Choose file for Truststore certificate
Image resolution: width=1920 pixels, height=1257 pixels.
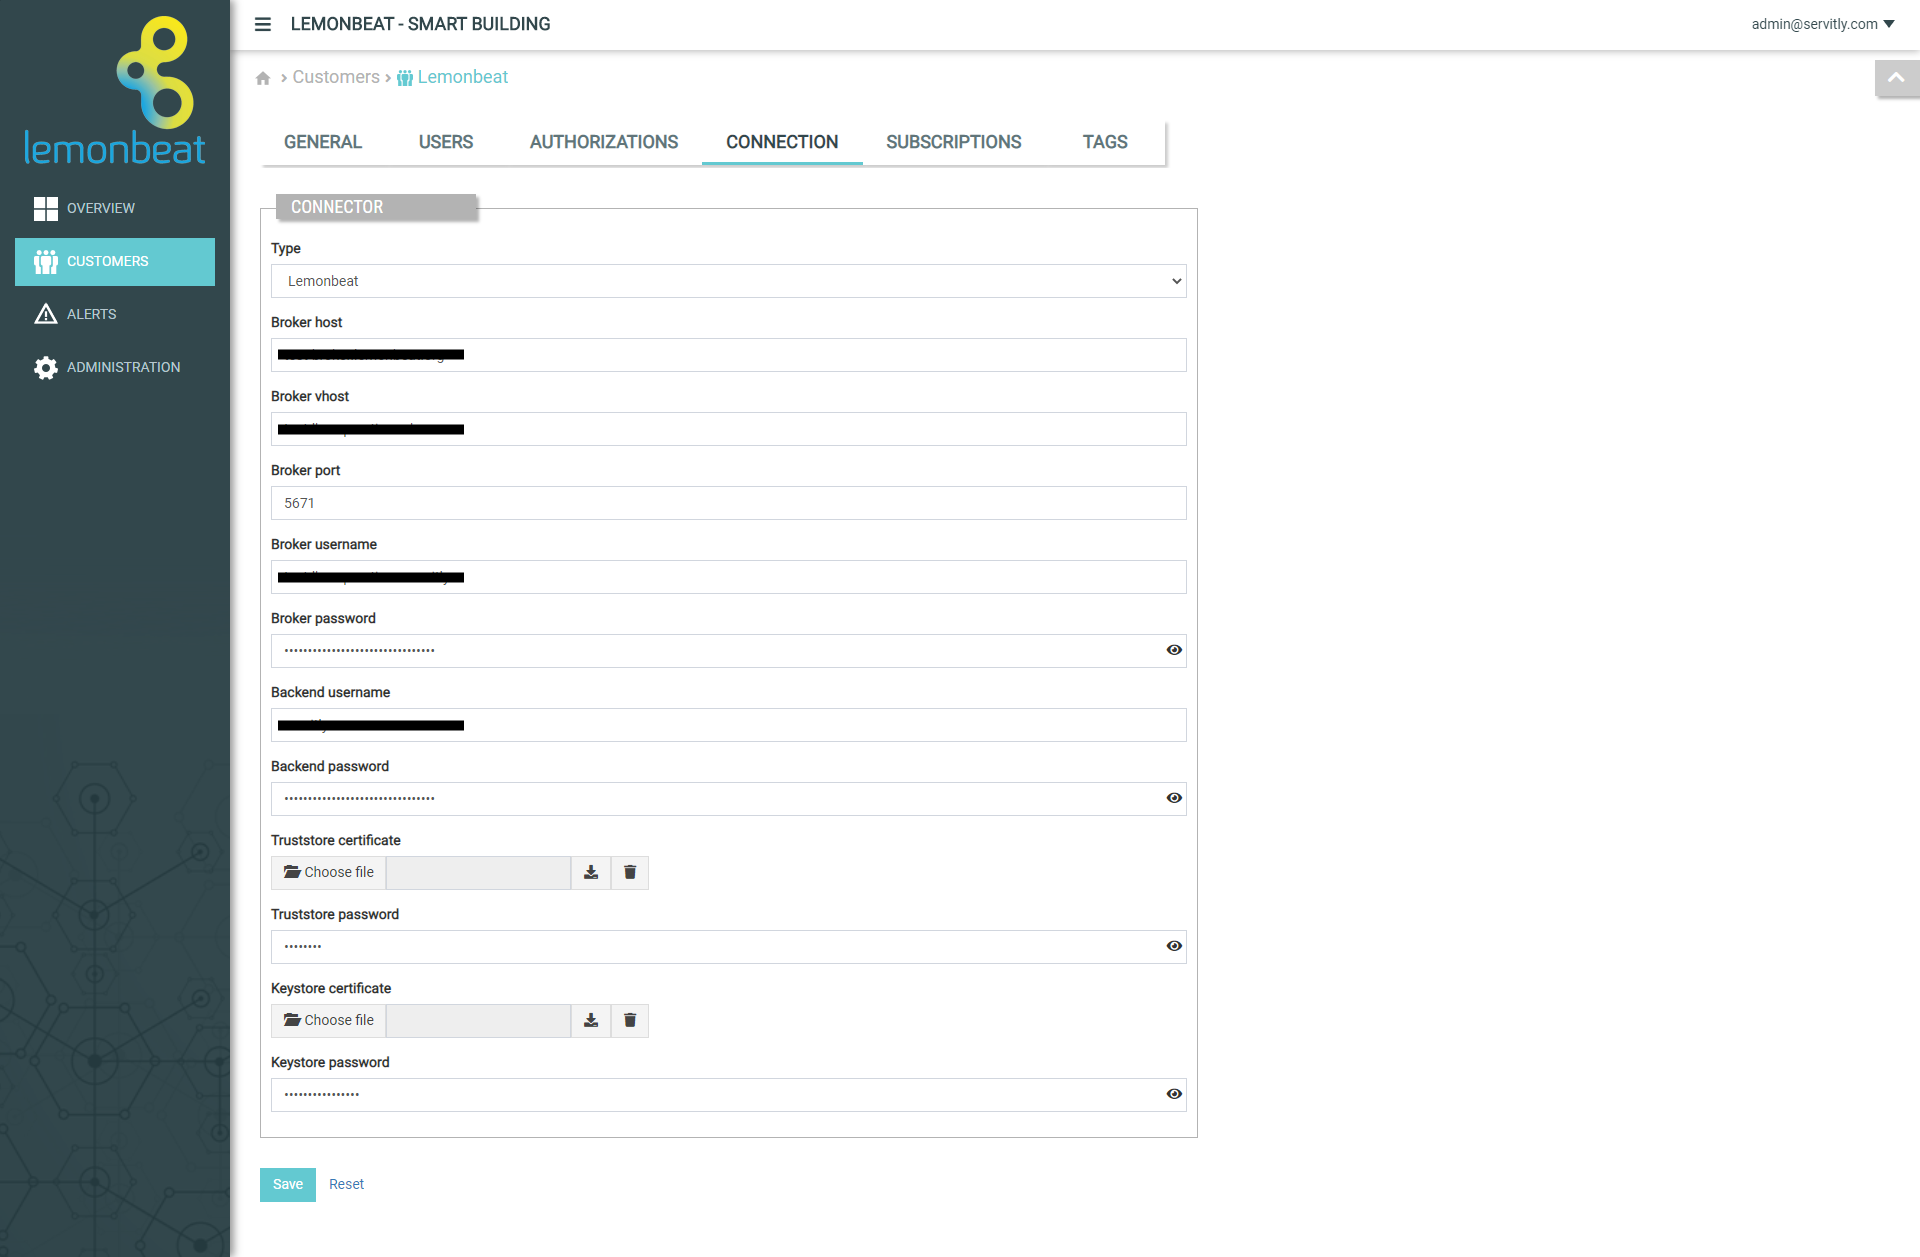click(x=329, y=873)
